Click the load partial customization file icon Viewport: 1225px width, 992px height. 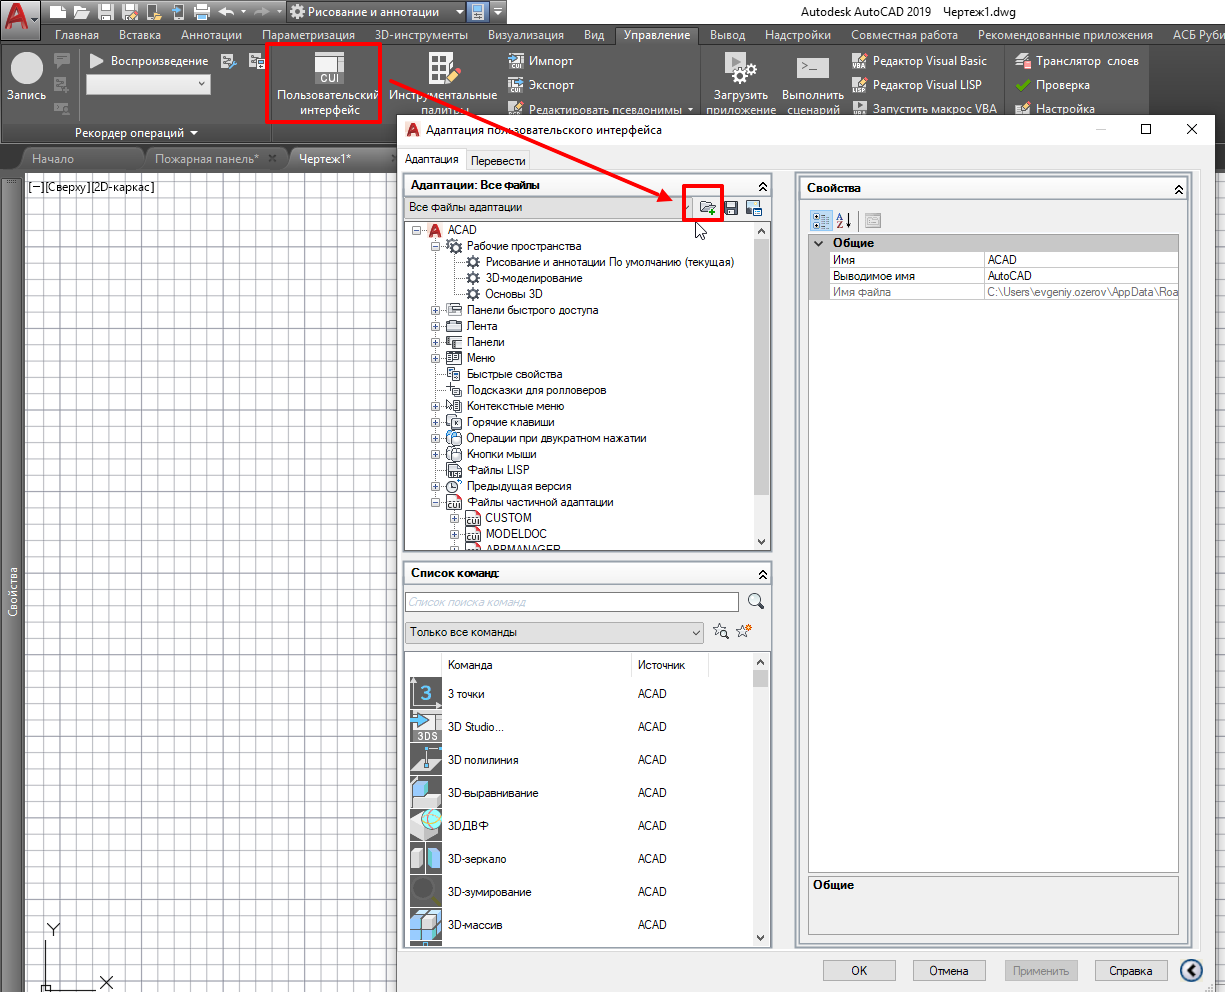707,207
